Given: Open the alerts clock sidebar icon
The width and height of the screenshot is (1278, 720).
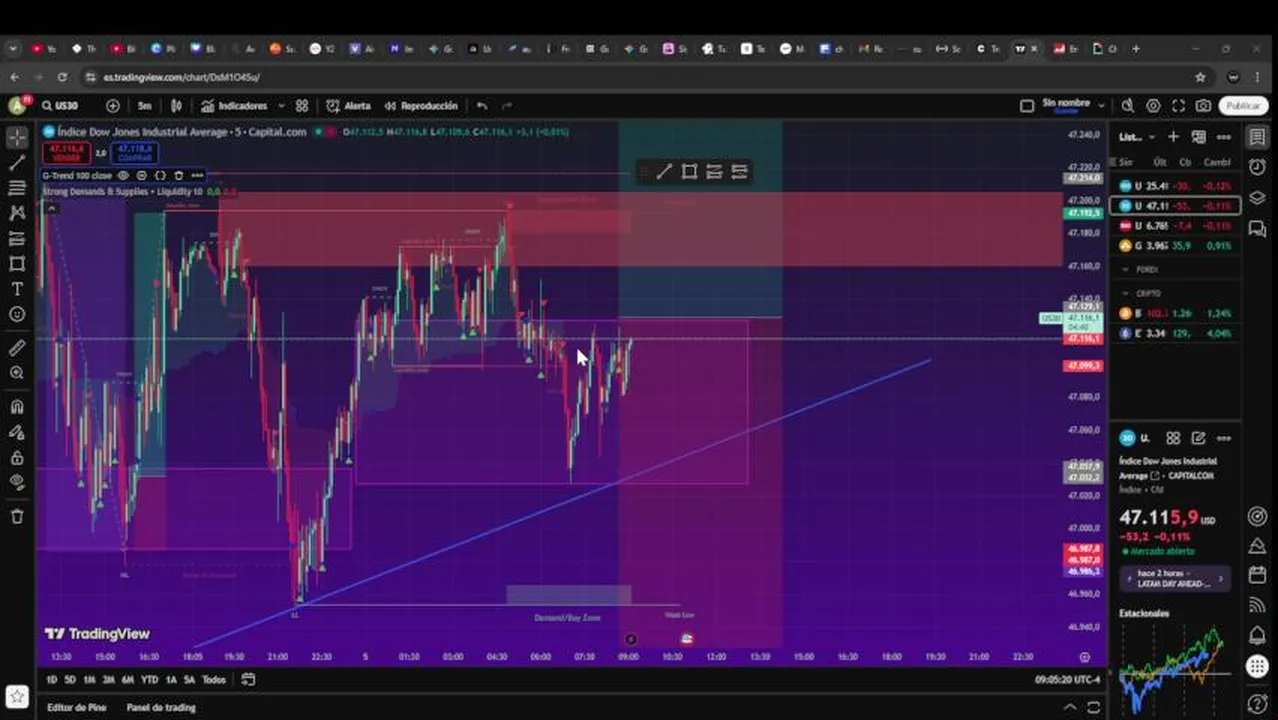Looking at the screenshot, I should pyautogui.click(x=1257, y=167).
